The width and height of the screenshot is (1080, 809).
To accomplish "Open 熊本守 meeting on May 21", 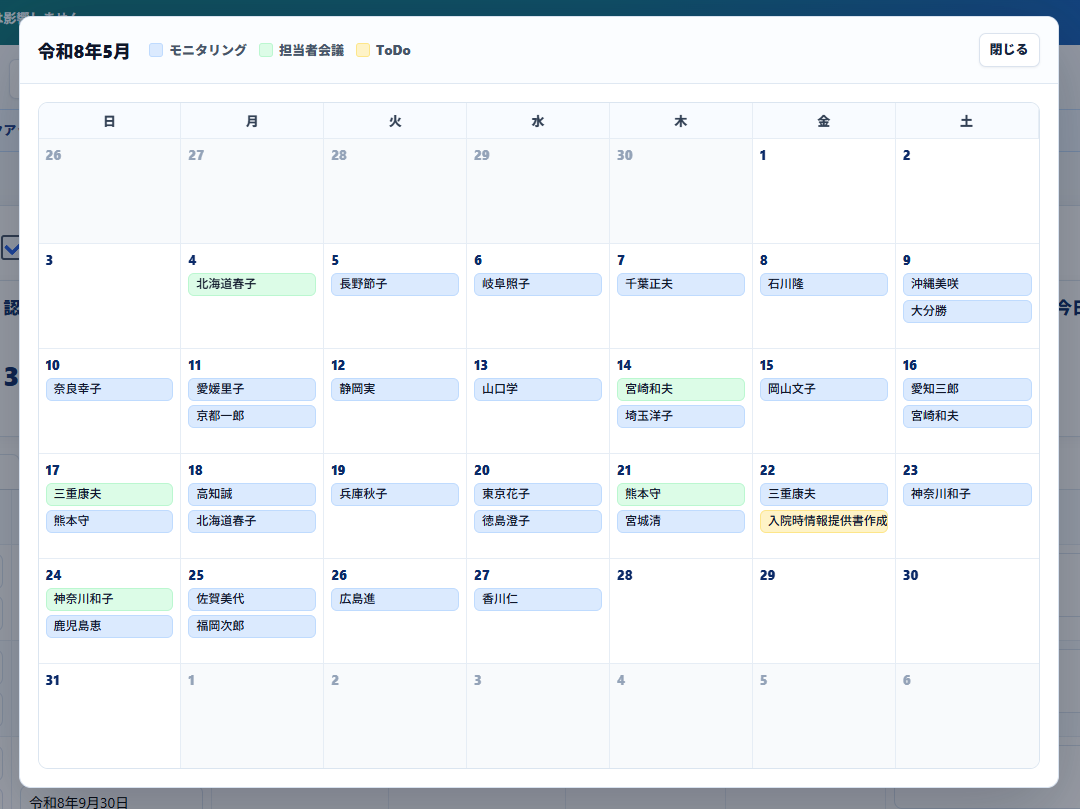I will tap(681, 494).
